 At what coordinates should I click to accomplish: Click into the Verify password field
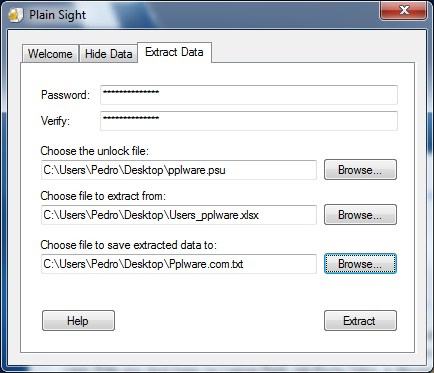(249, 121)
